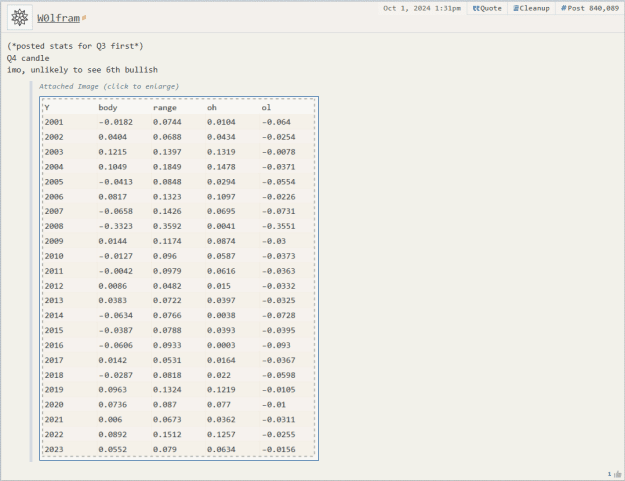625x481 pixels.
Task: Click the body value 0.006
Action: 110,420
